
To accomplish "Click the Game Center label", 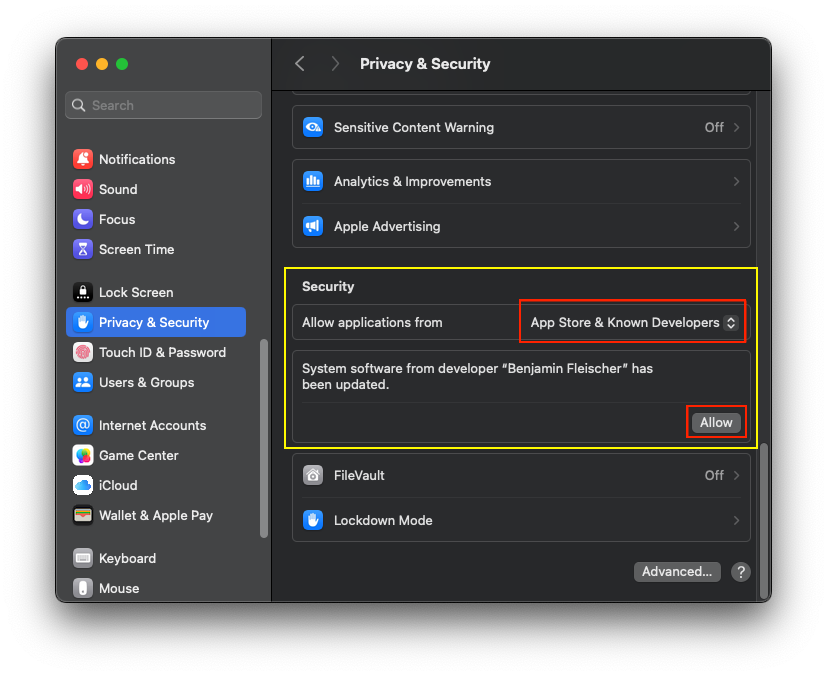I will (139, 455).
